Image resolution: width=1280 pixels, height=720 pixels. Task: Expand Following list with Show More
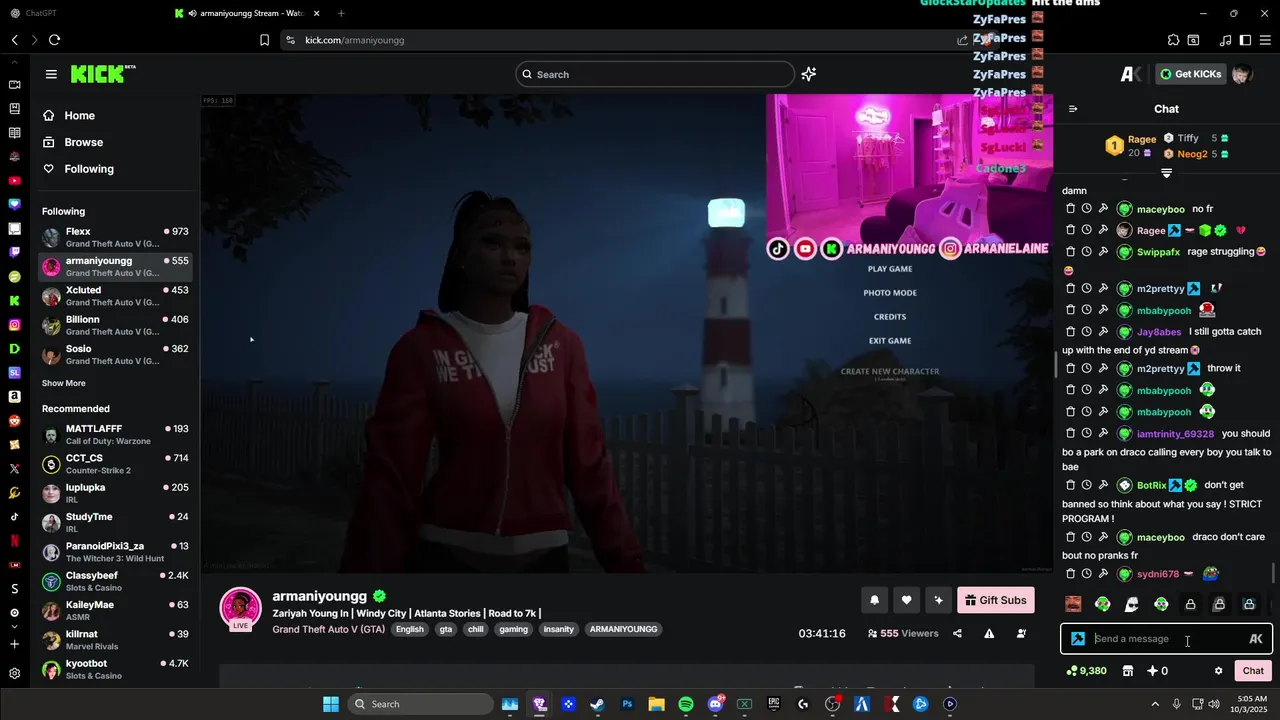[64, 384]
